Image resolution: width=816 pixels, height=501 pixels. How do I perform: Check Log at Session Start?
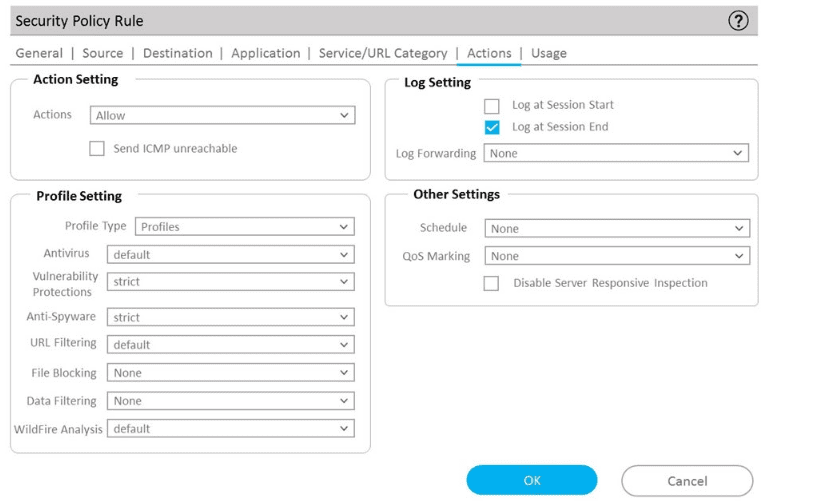click(491, 106)
